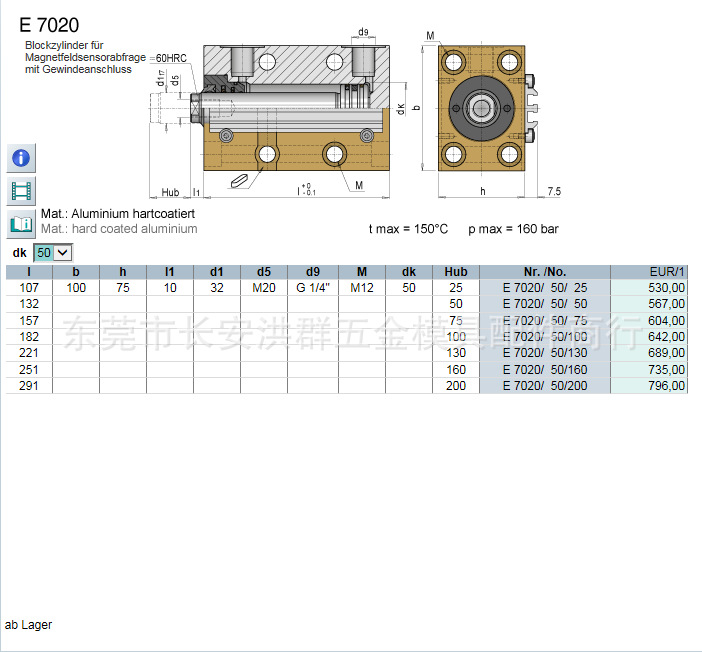The width and height of the screenshot is (702, 652).
Task: Select part number E 7020/ 50/ 25
Action: [x=545, y=287]
